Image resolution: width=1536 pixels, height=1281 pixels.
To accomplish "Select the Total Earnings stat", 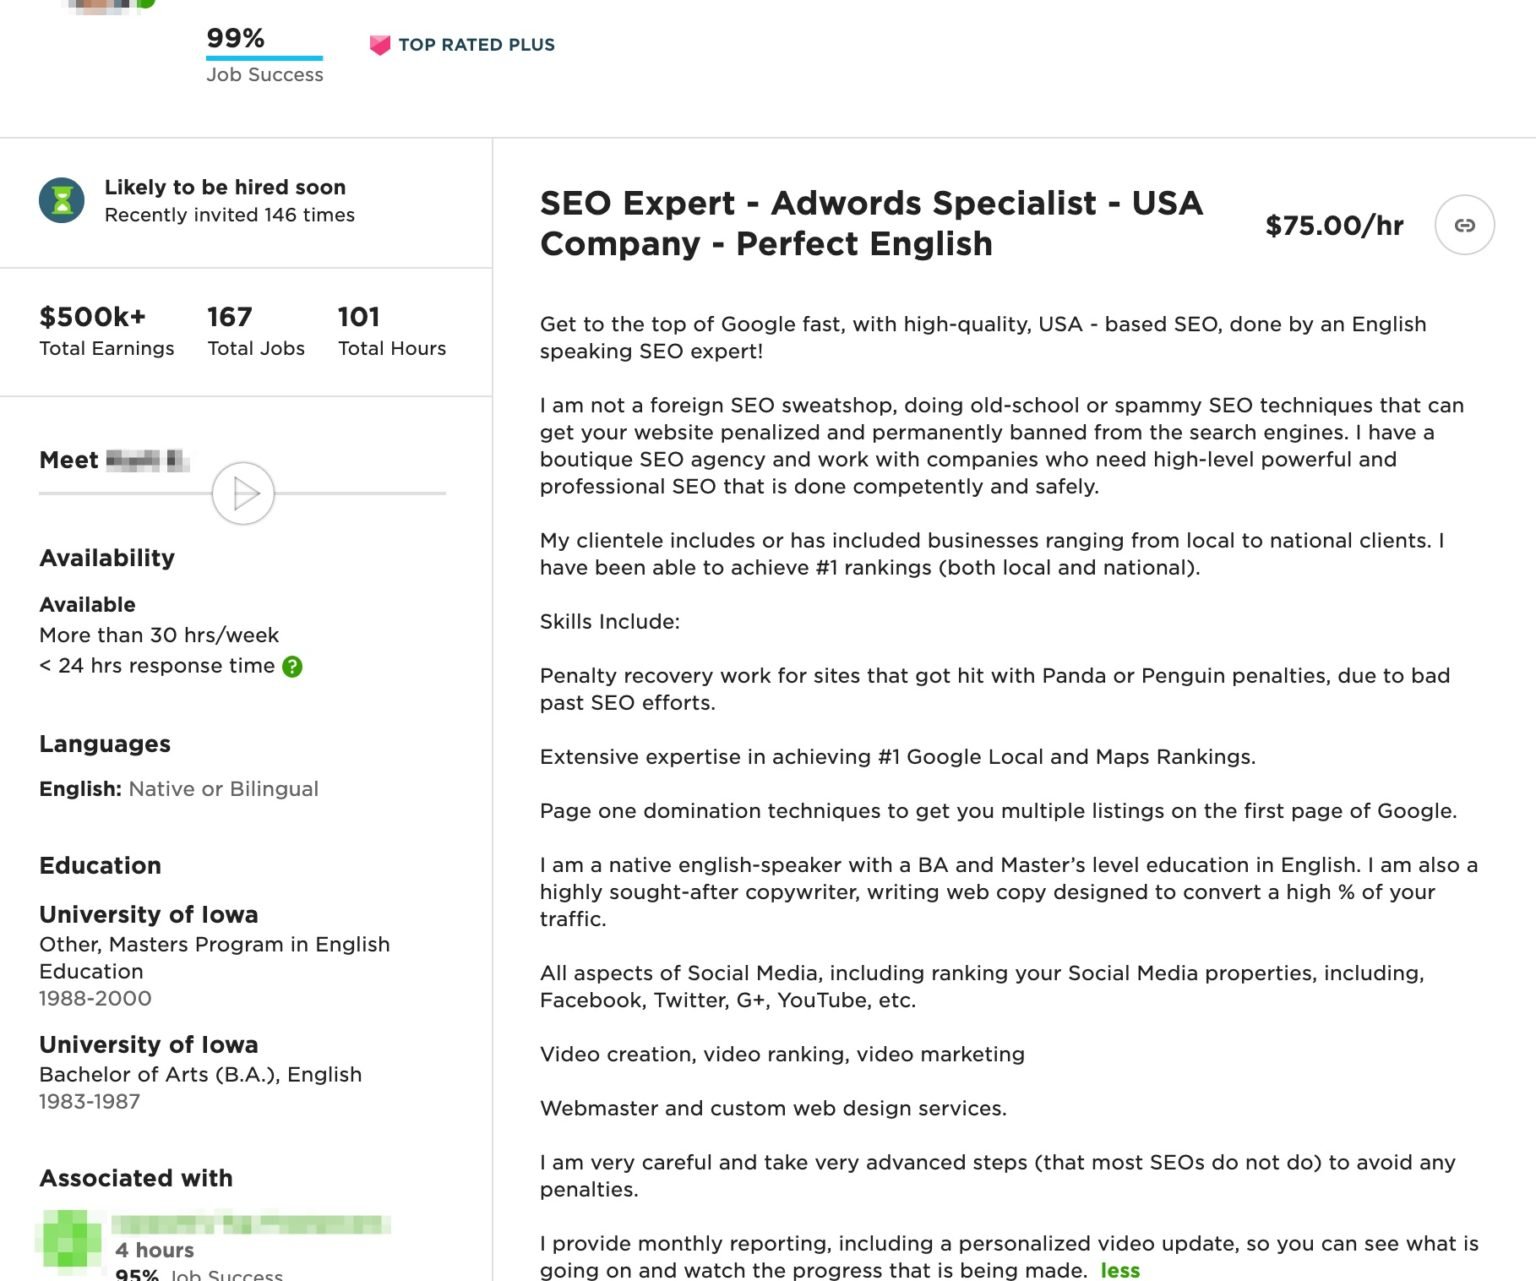I will click(105, 330).
